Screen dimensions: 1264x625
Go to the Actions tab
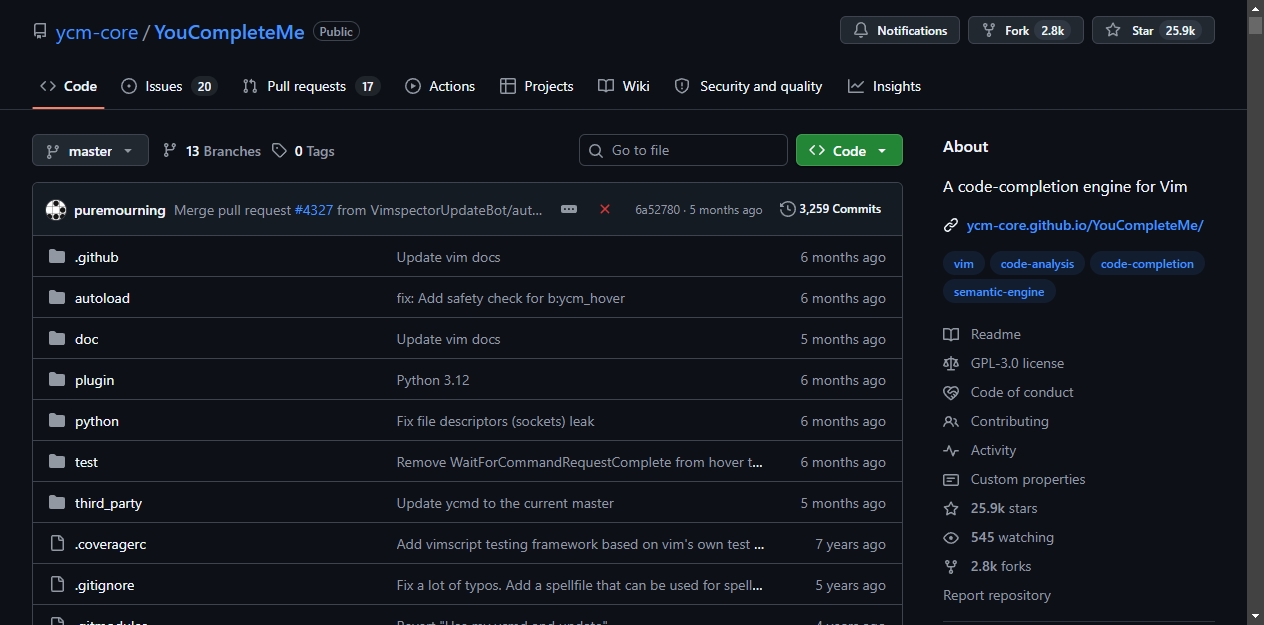[x=440, y=86]
